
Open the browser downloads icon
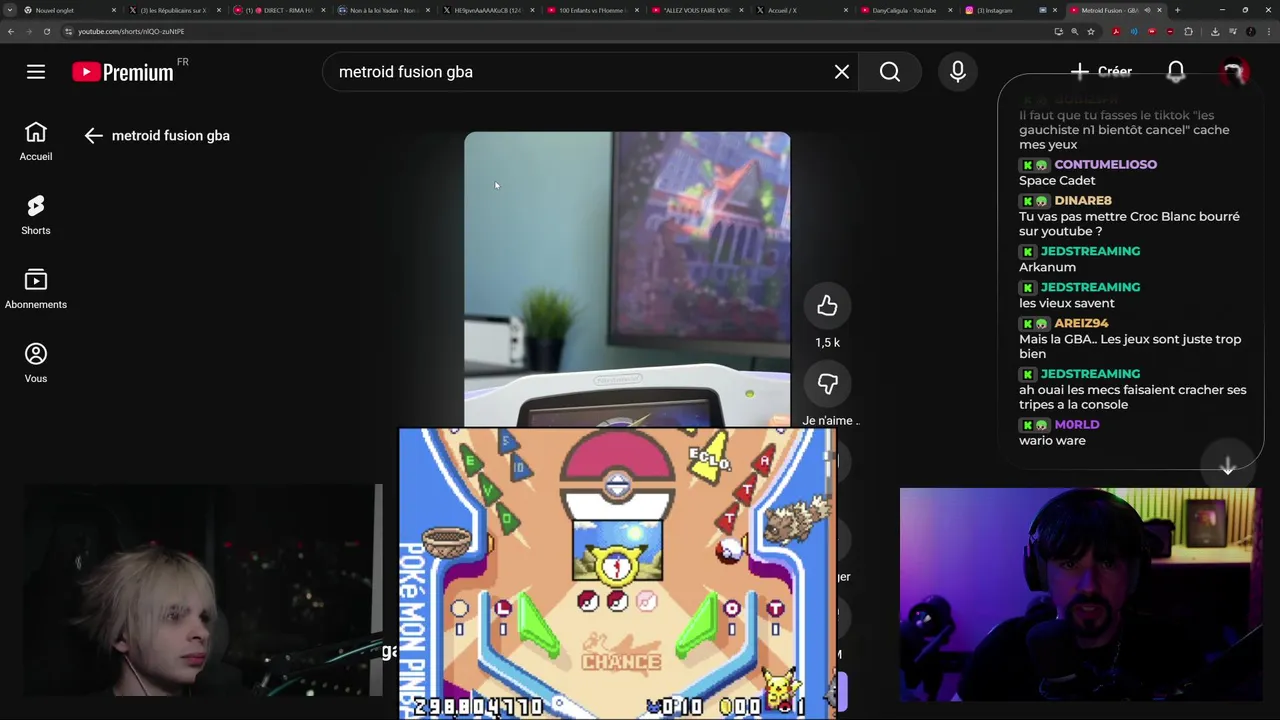tap(1215, 31)
